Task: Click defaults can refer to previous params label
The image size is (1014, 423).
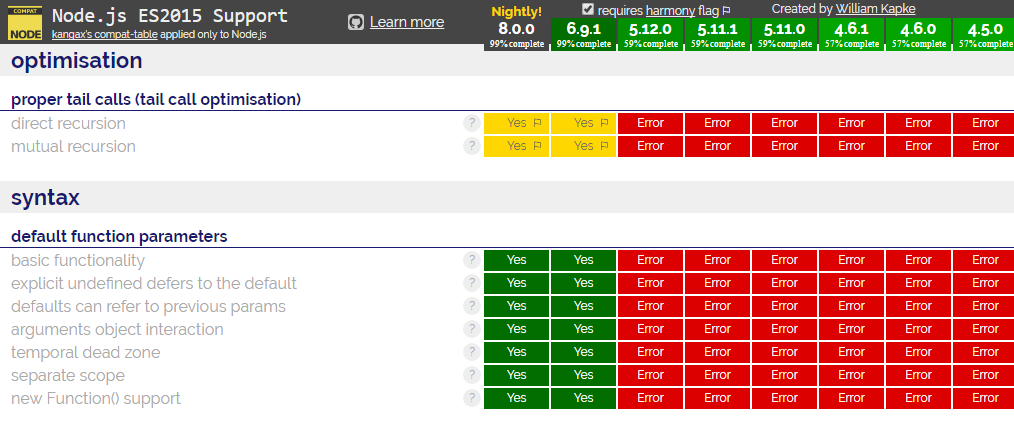Action: click(x=148, y=306)
